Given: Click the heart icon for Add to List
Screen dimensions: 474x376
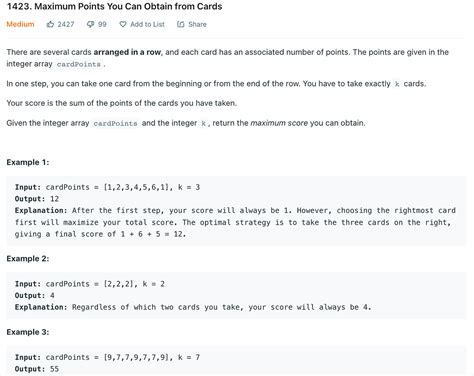Looking at the screenshot, I should point(123,24).
